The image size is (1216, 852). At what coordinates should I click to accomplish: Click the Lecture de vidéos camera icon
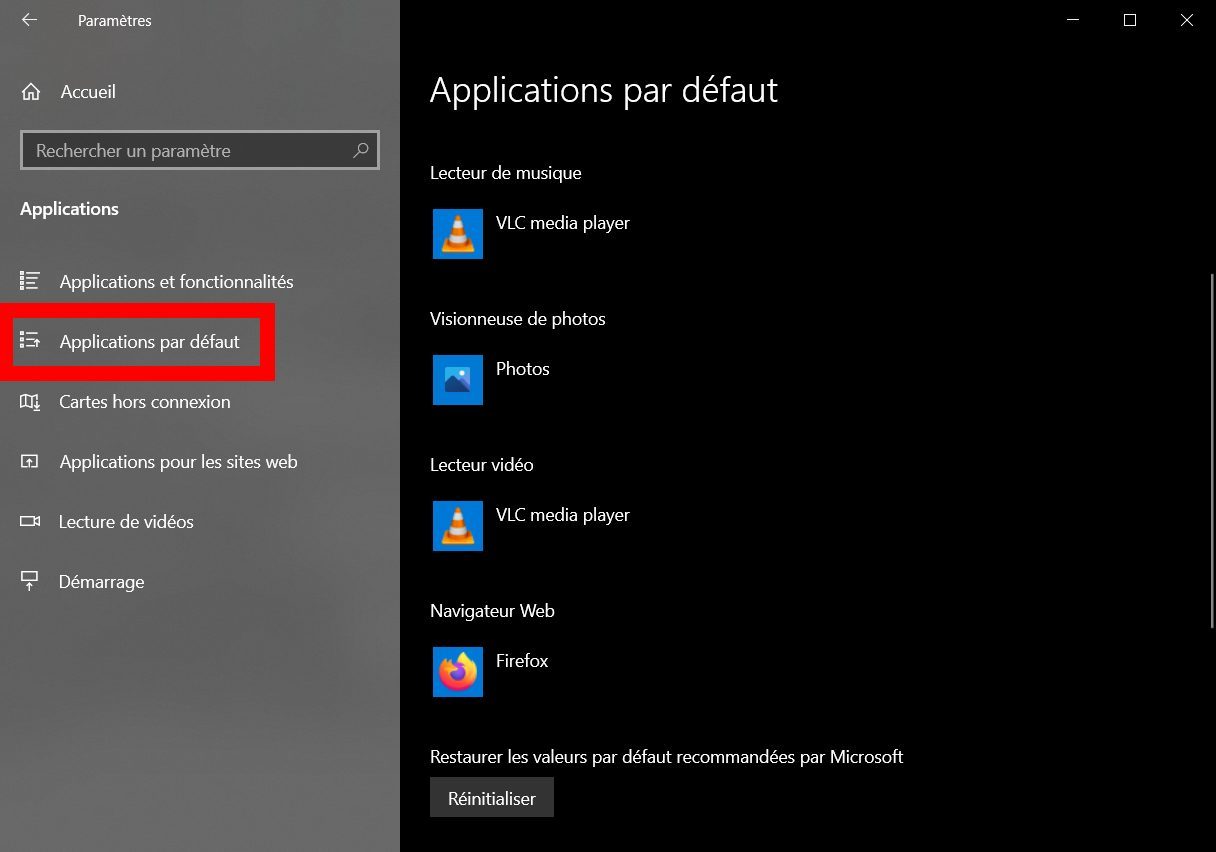click(x=30, y=521)
